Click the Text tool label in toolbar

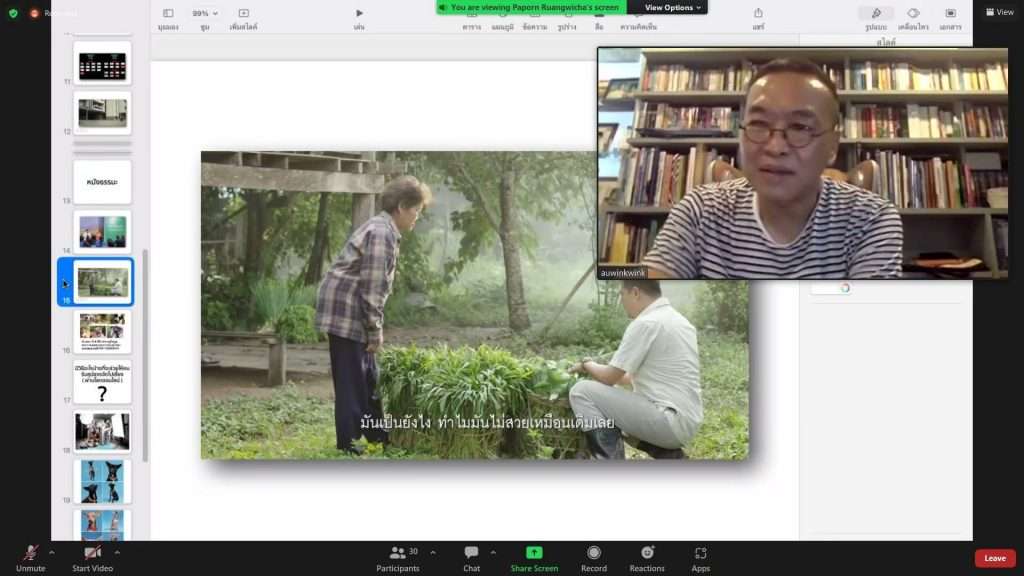point(535,27)
